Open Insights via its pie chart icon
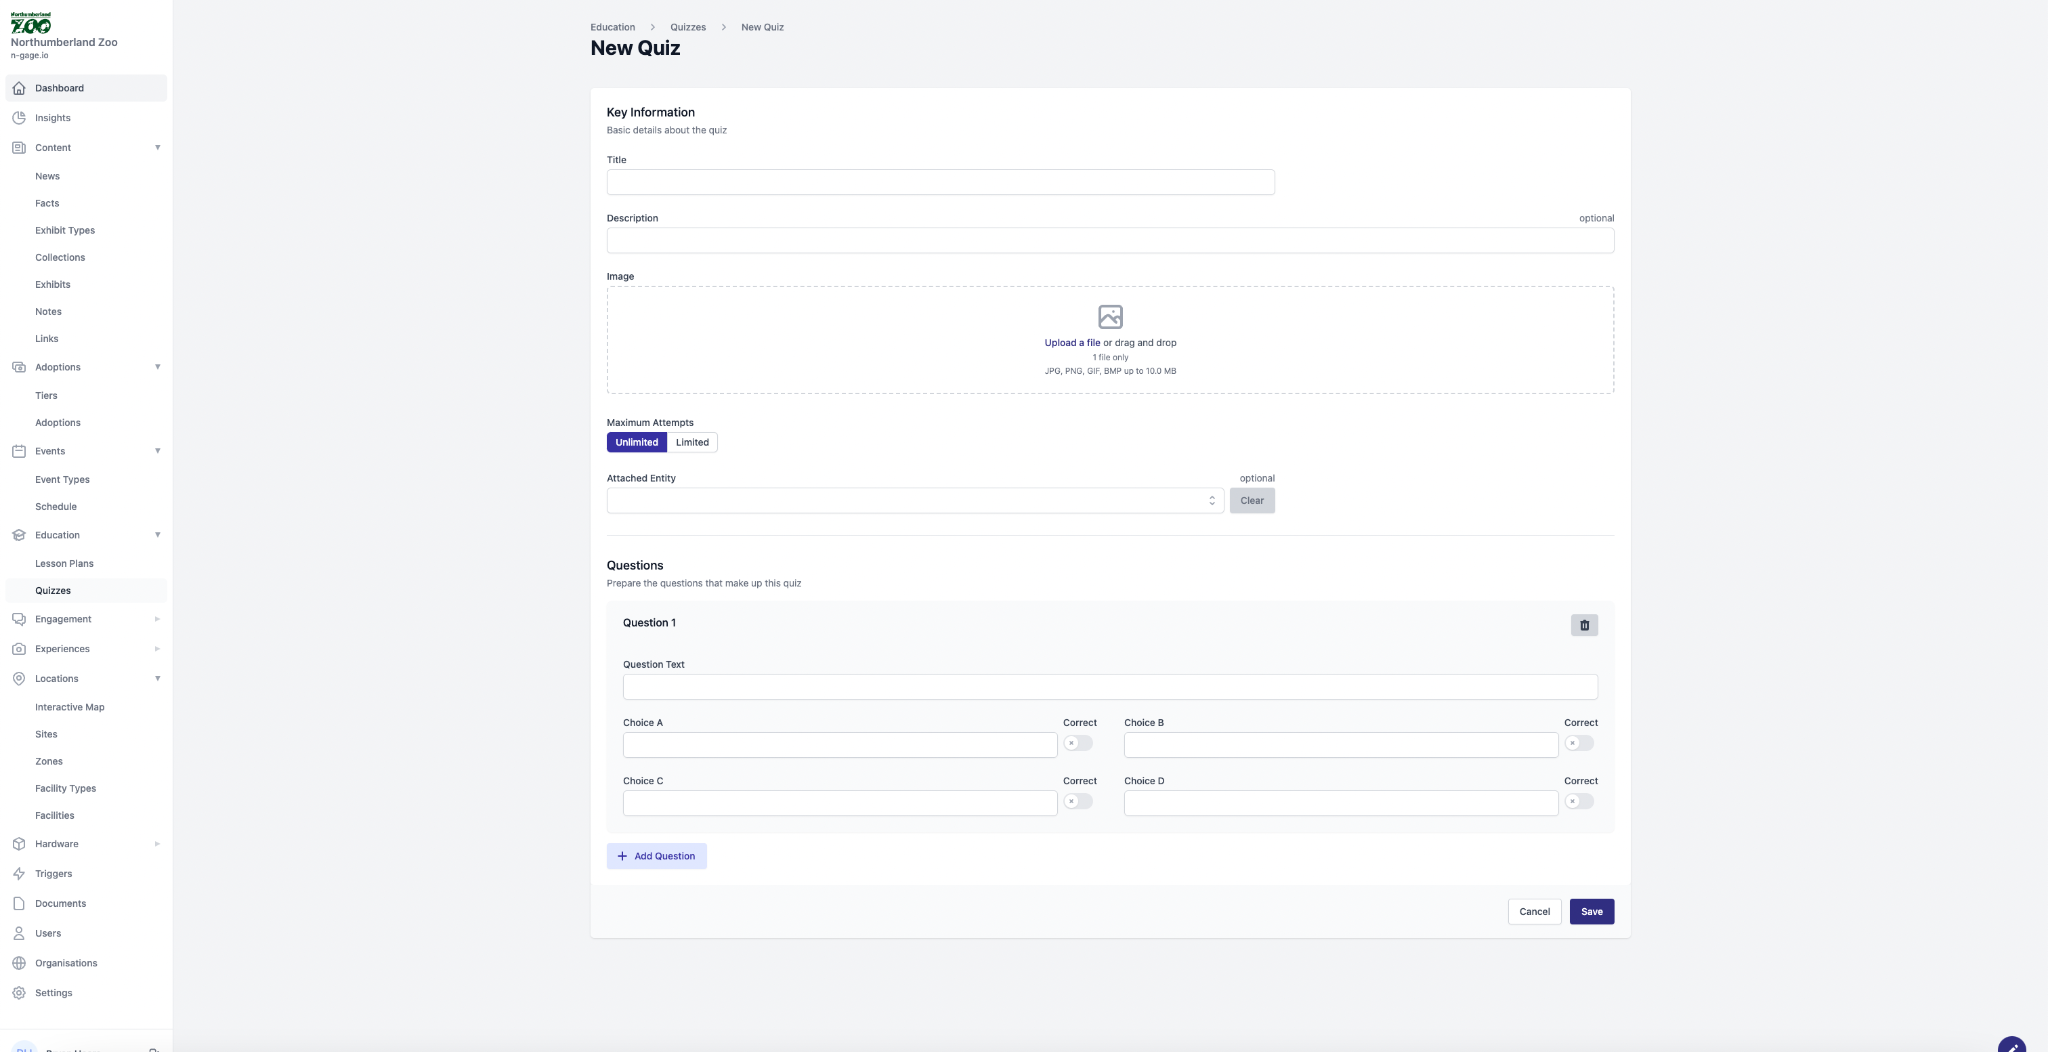 (18, 118)
